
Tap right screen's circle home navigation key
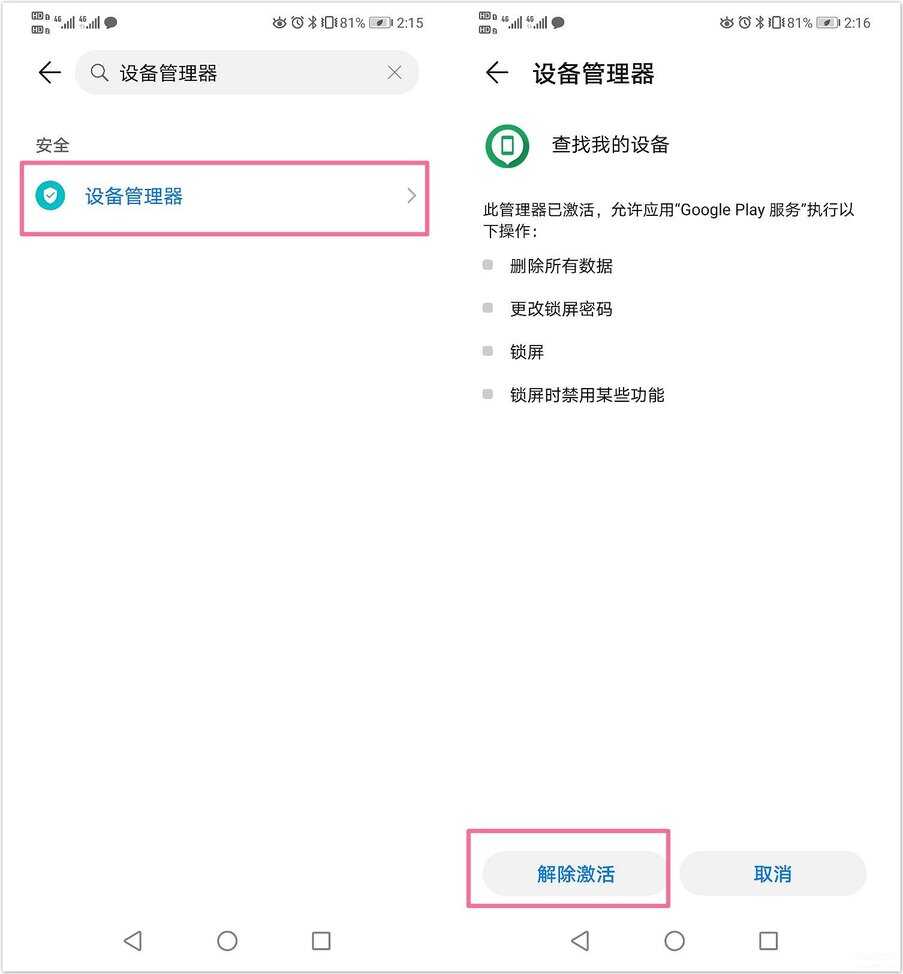tap(674, 940)
